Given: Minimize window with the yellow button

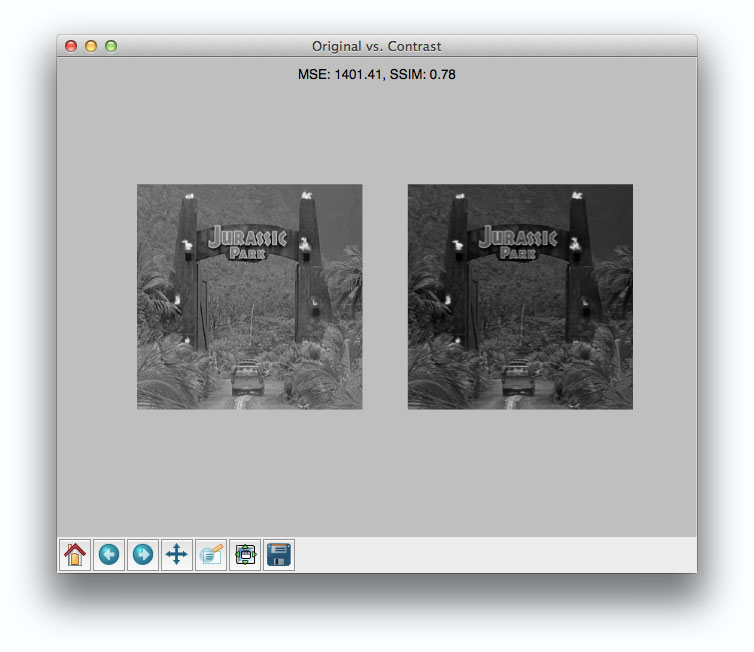Looking at the screenshot, I should coord(91,46).
